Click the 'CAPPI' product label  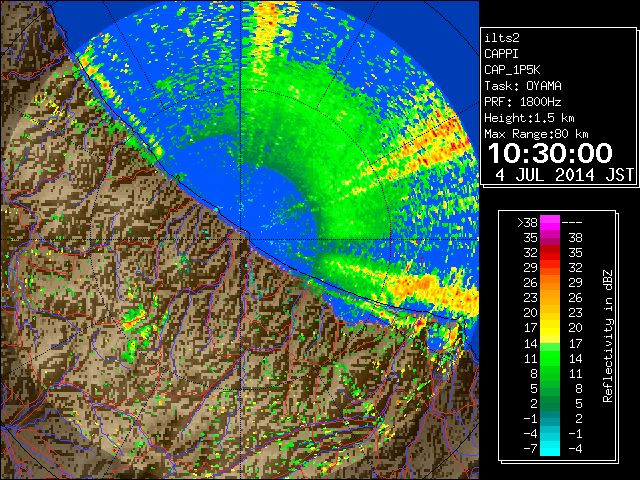point(501,54)
